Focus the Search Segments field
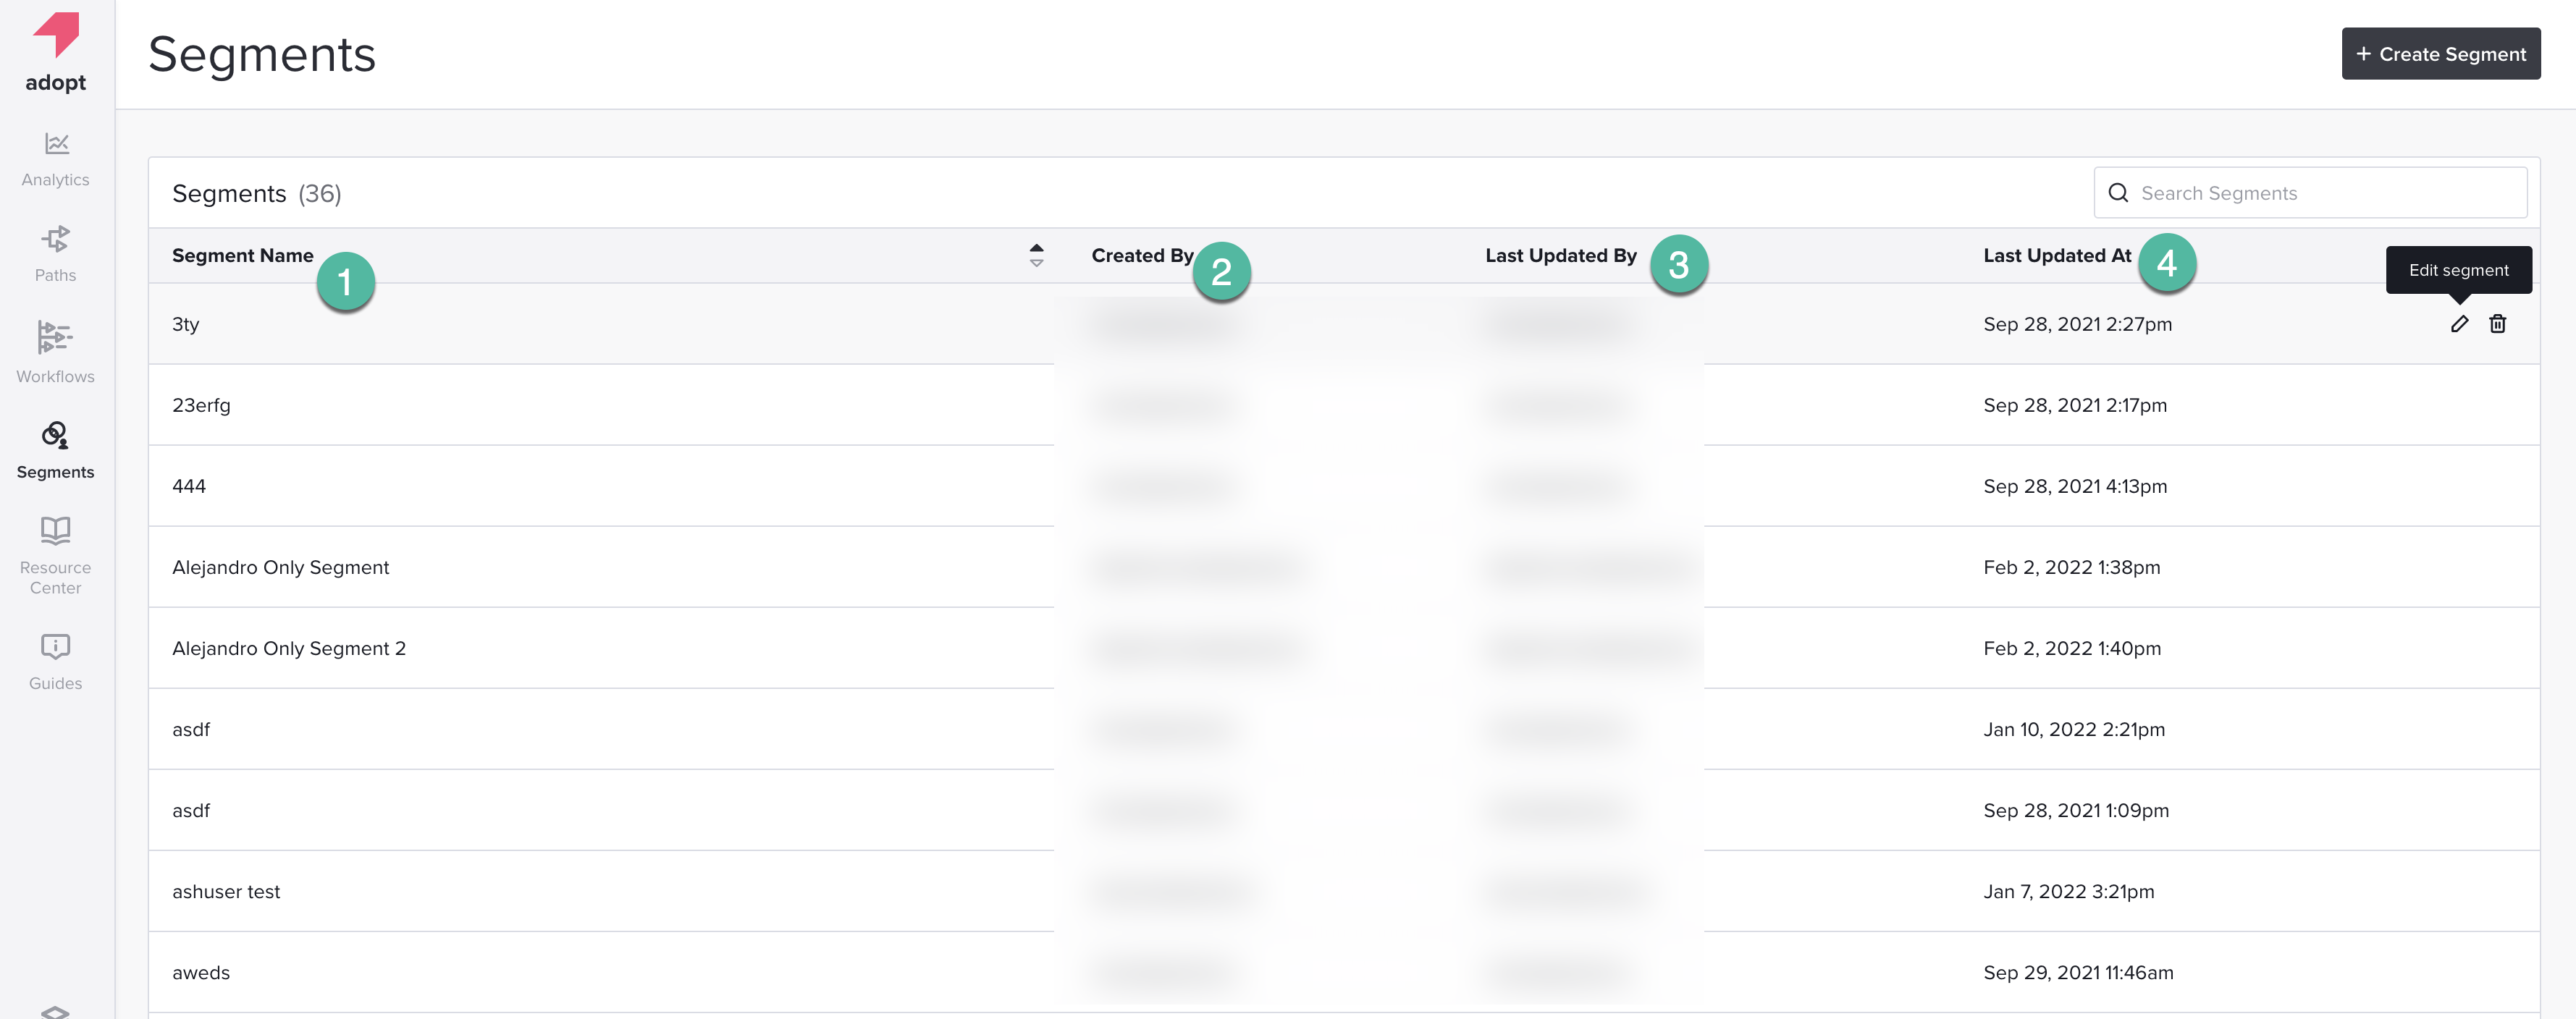Viewport: 2576px width, 1019px height. click(2310, 192)
